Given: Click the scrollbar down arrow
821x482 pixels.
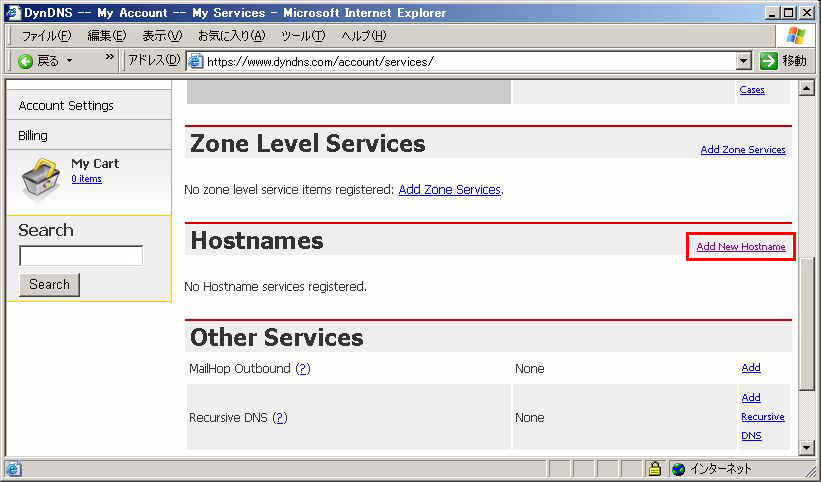Looking at the screenshot, I should pos(806,447).
